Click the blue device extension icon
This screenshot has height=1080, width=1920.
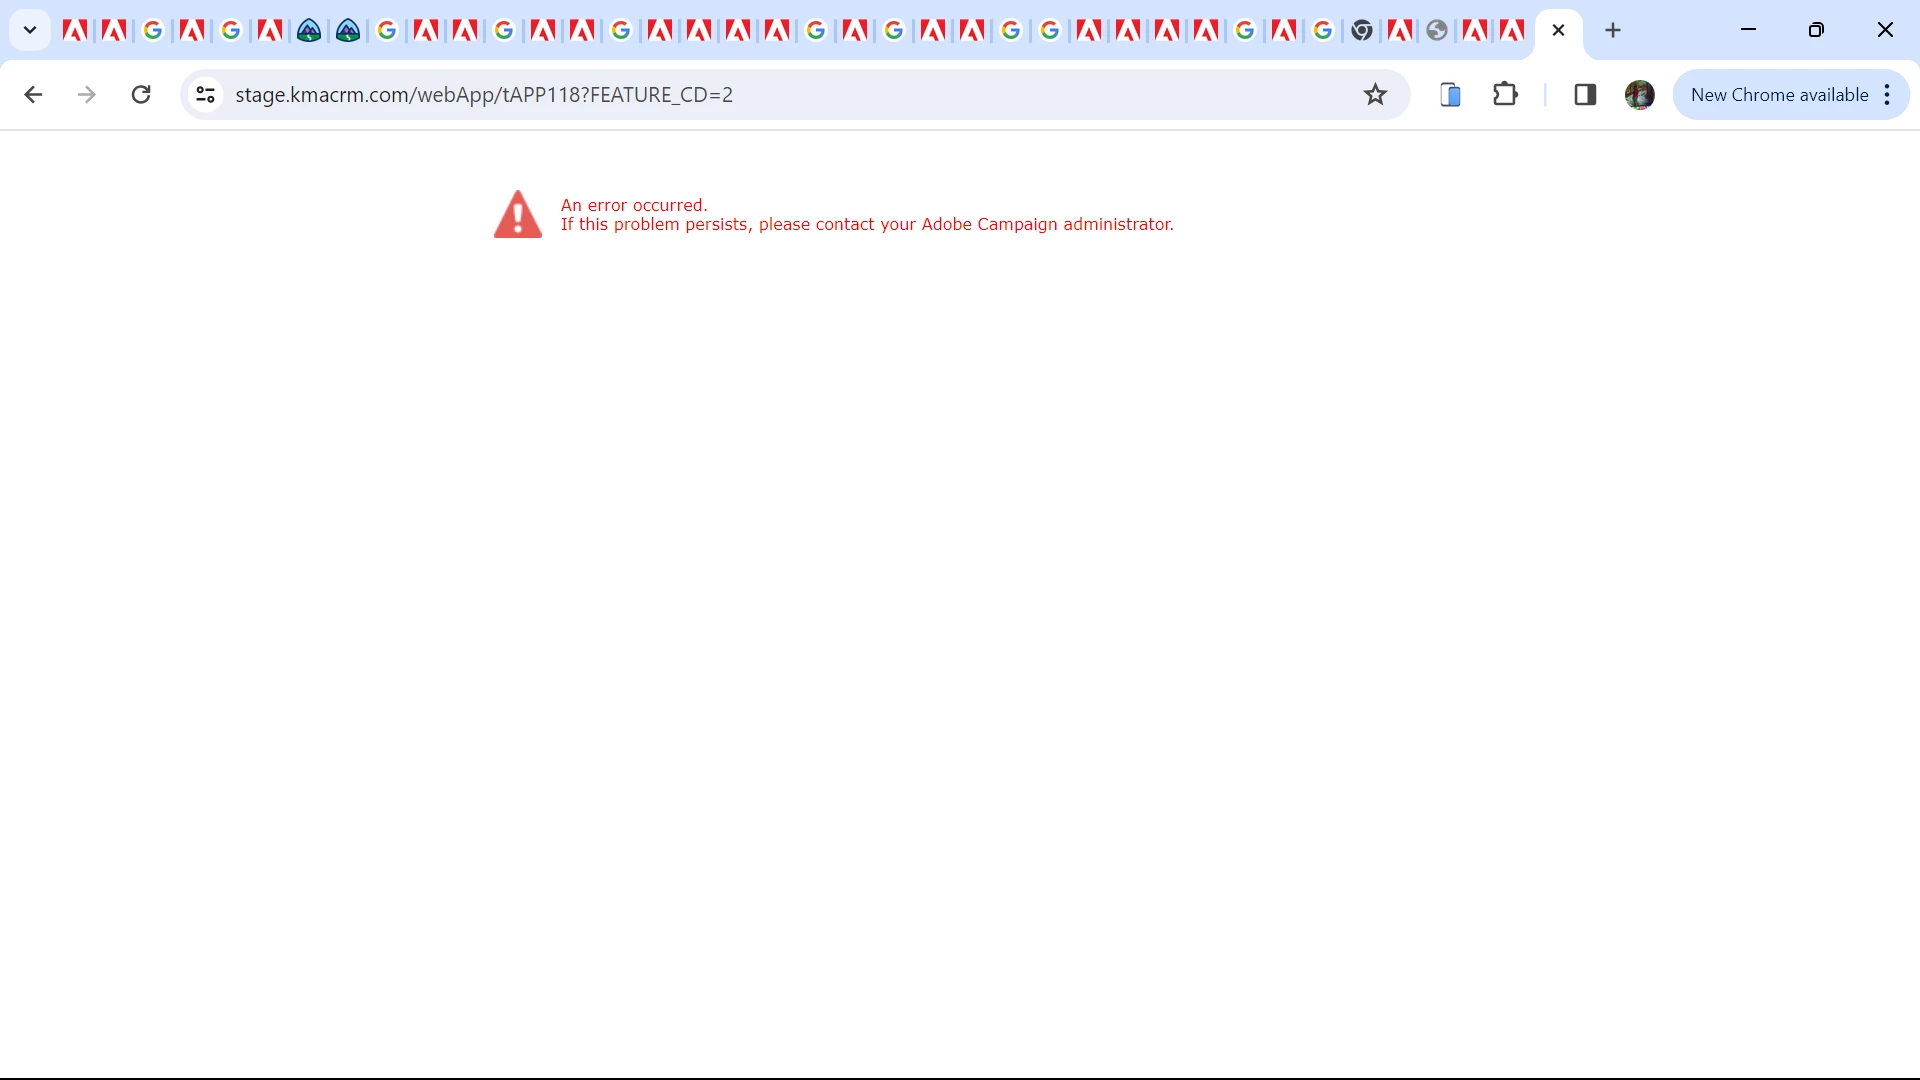click(x=1450, y=95)
